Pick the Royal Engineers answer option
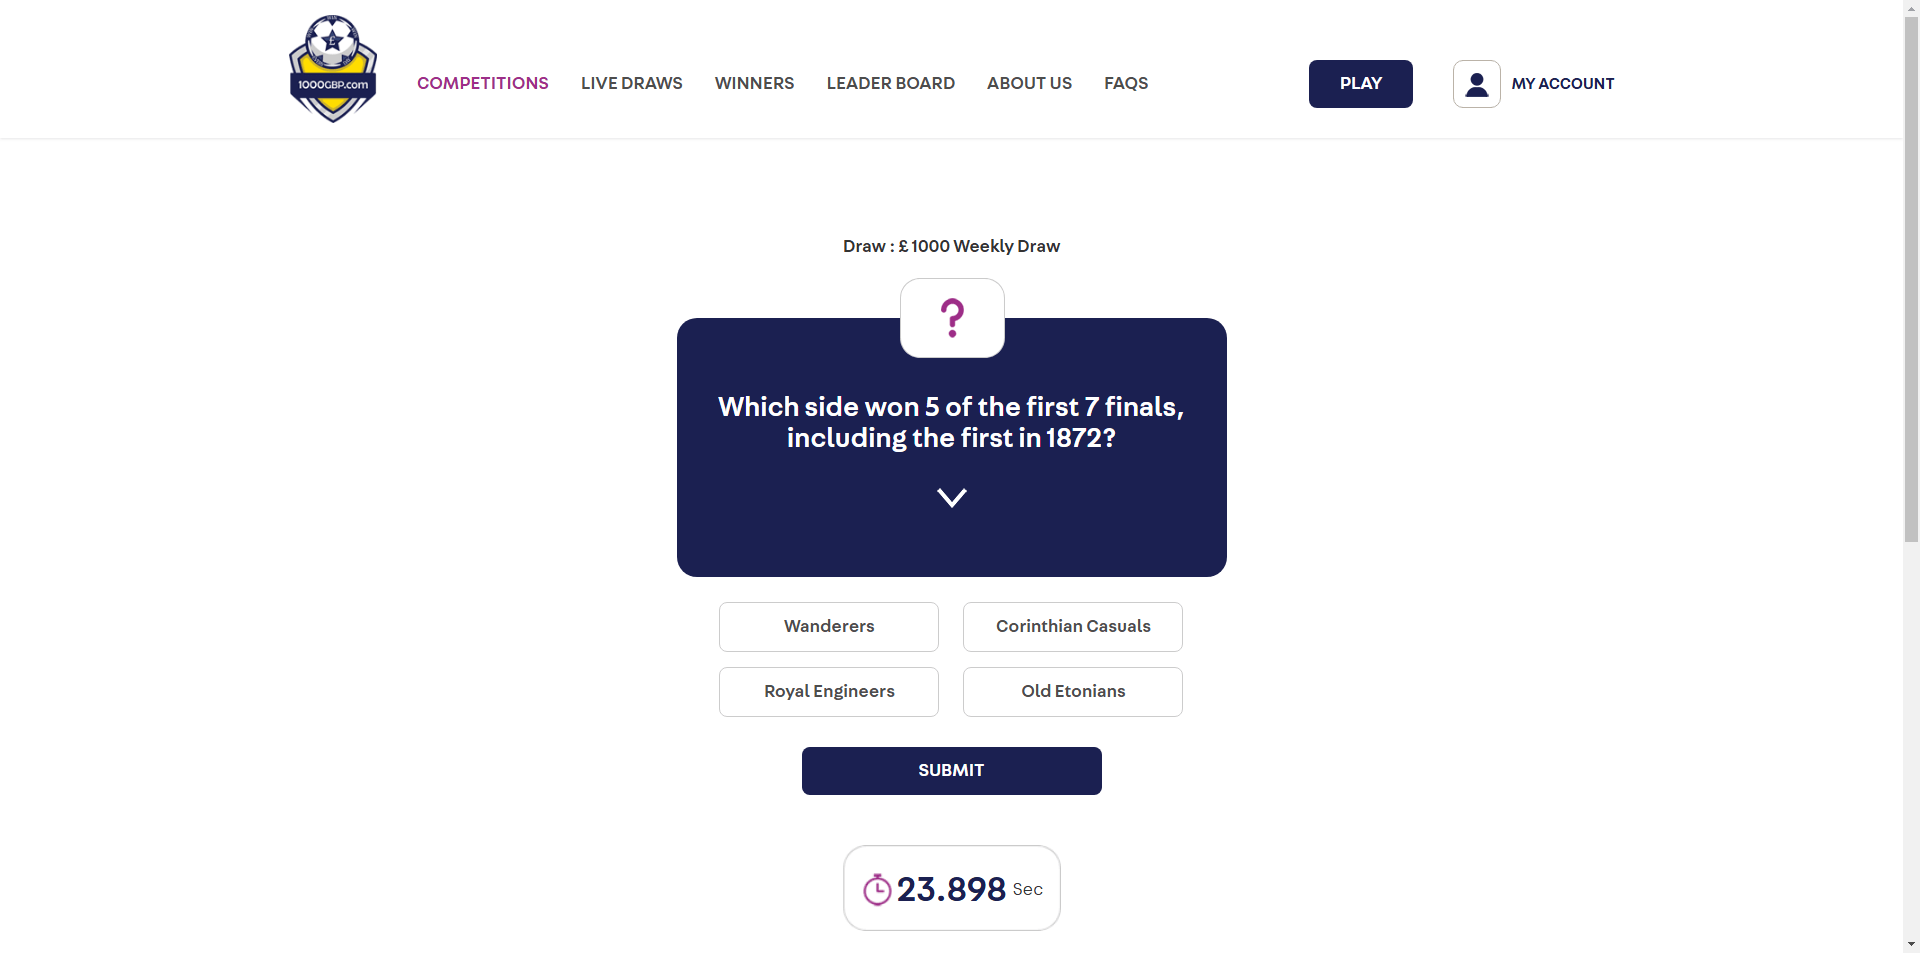The height and width of the screenshot is (953, 1920). pyautogui.click(x=828, y=692)
